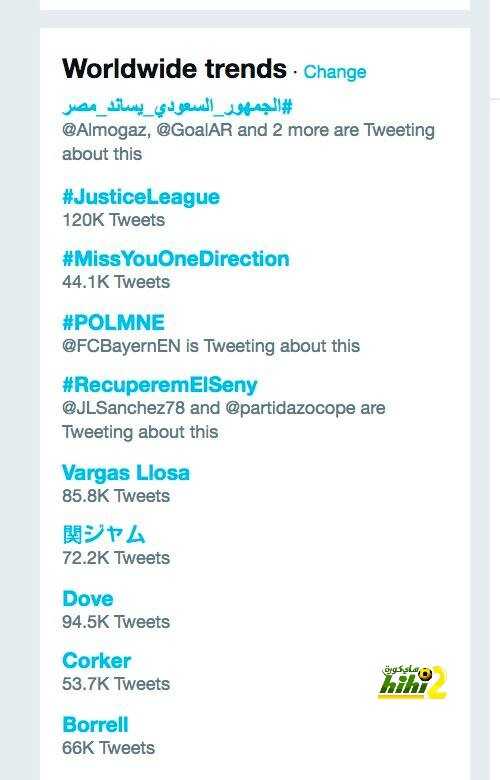Viewport: 500px width, 780px height.
Task: Click the @JLSanchez78 and @partidazocope tweeting text
Action: click(x=224, y=420)
